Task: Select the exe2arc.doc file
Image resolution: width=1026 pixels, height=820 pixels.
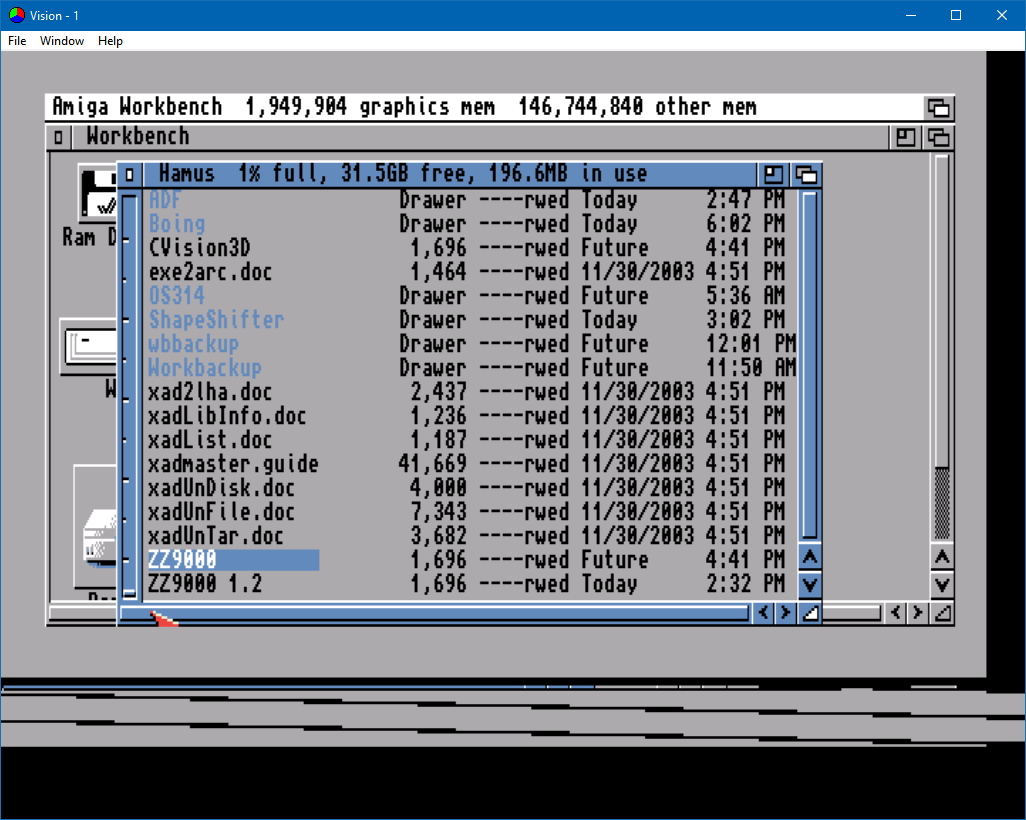Action: [x=210, y=272]
